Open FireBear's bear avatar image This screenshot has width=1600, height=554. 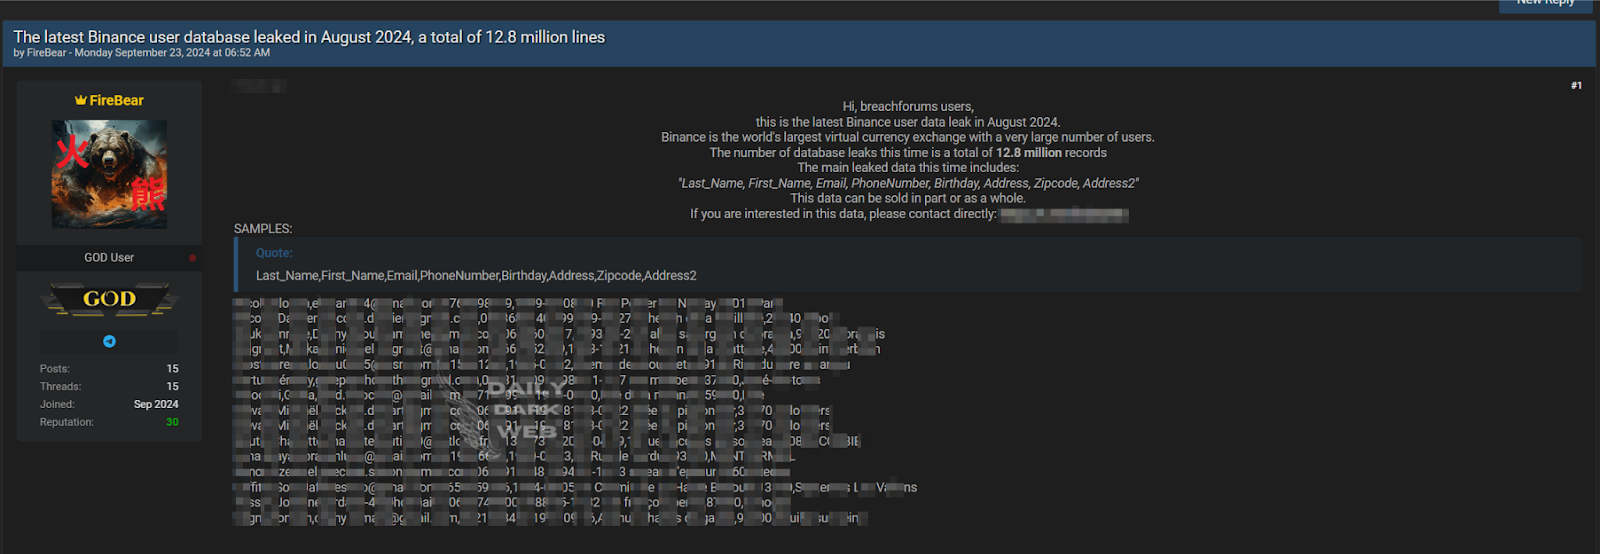click(109, 174)
